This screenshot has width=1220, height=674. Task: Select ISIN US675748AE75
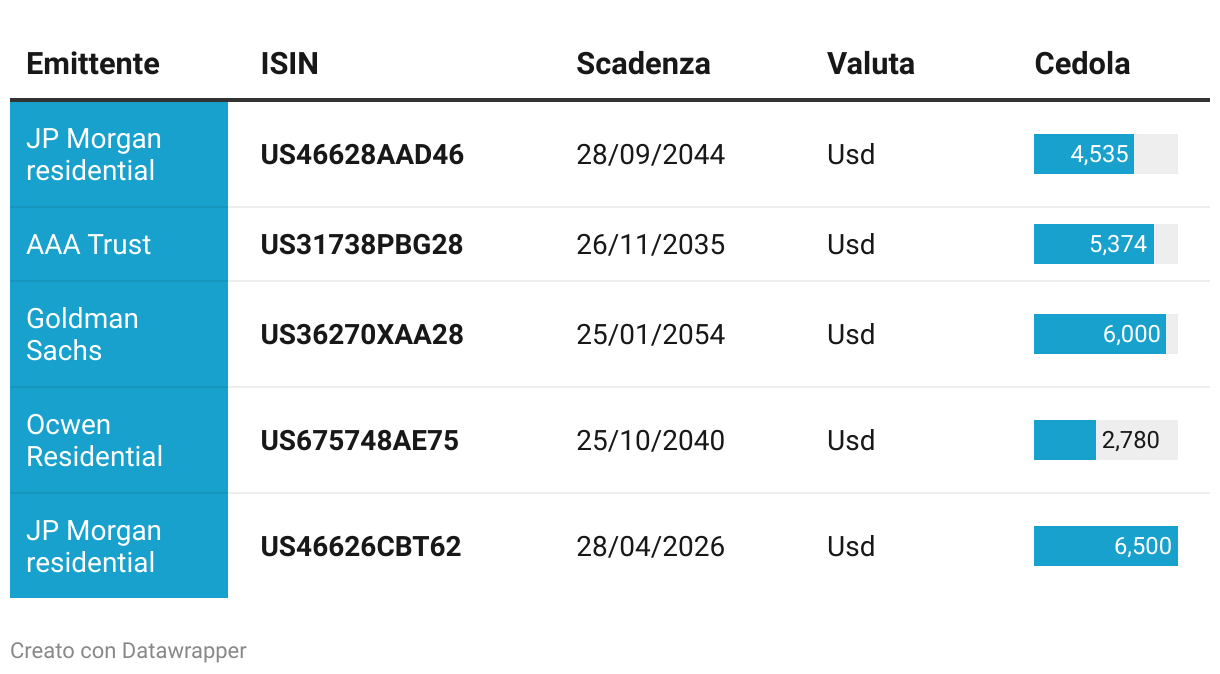click(x=359, y=441)
